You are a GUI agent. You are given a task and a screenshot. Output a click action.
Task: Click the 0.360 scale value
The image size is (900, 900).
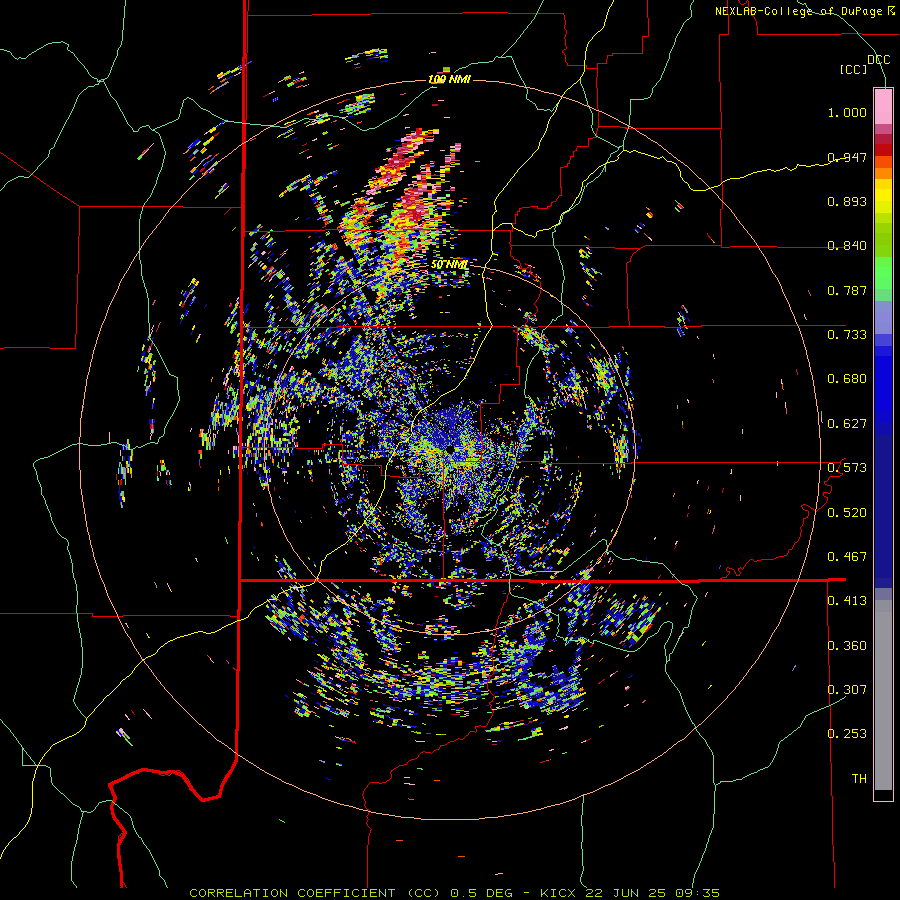click(x=847, y=646)
